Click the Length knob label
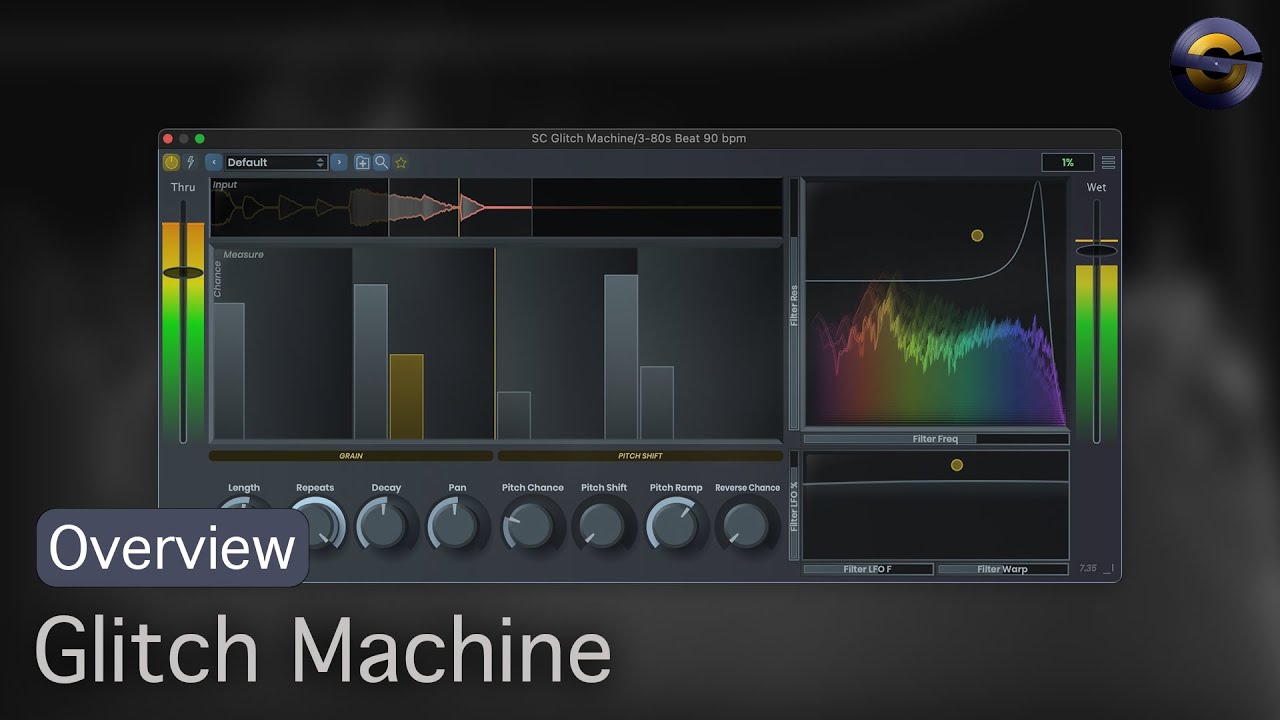 [x=244, y=488]
